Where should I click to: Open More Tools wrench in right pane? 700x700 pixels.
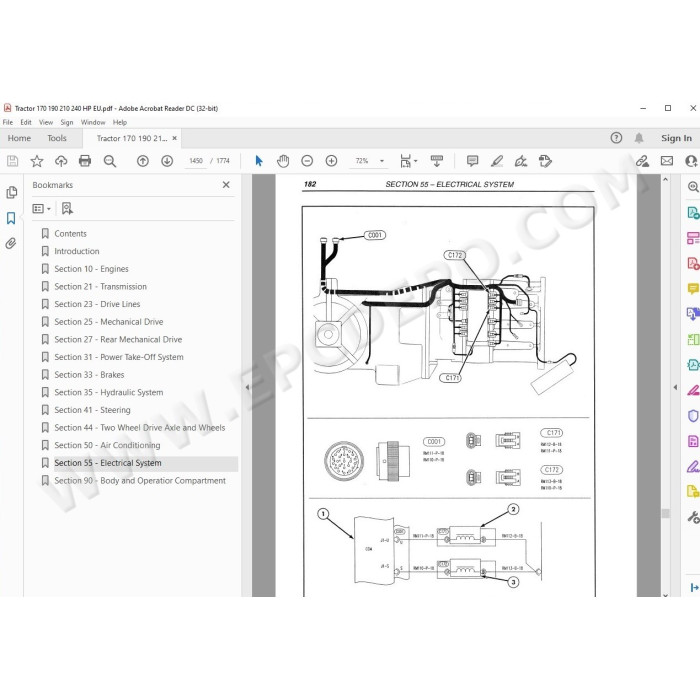coord(693,517)
